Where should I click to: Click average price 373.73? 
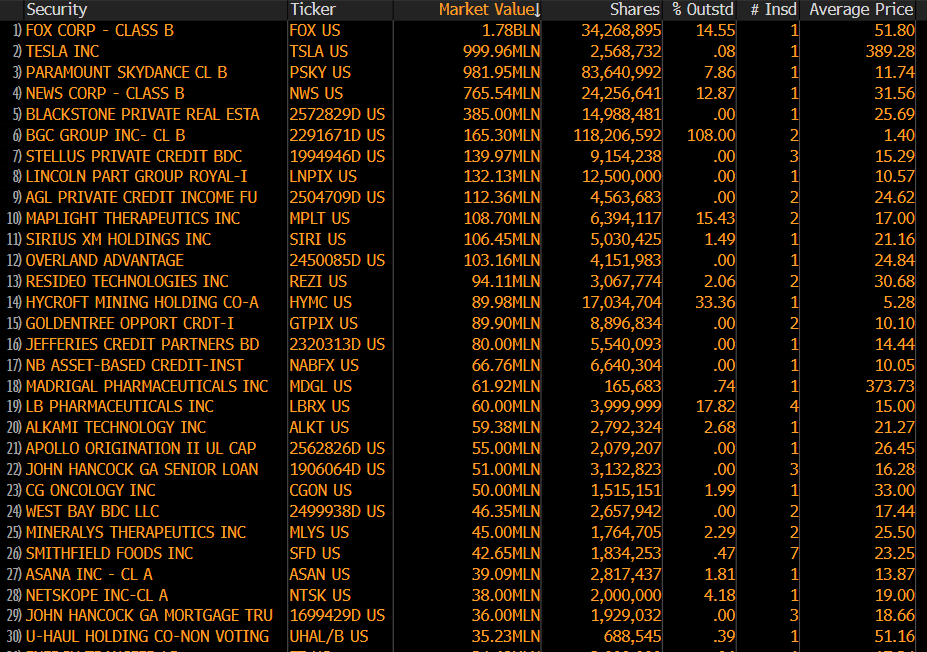tap(890, 387)
